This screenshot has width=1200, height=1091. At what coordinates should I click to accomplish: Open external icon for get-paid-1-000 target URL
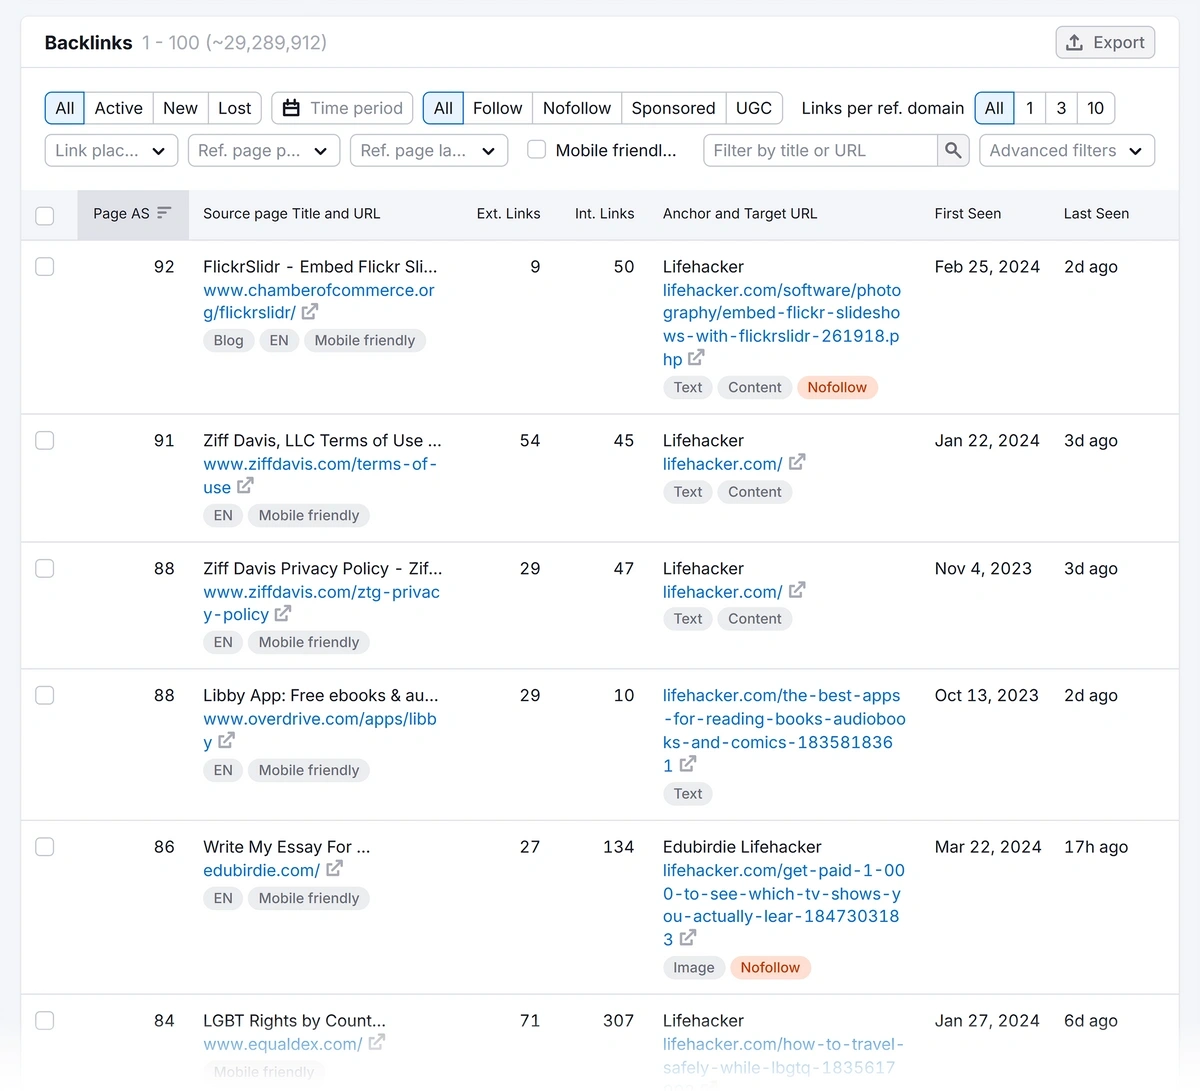(688, 938)
